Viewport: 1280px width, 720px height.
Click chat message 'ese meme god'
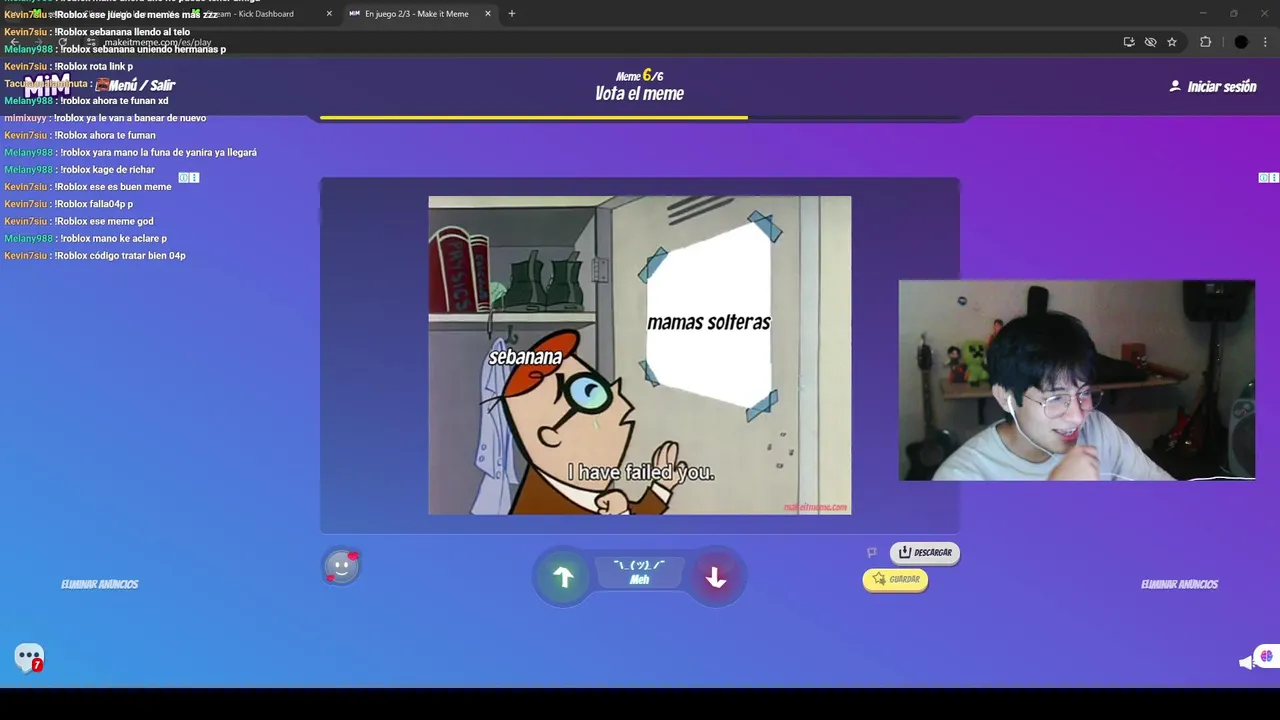click(x=79, y=221)
